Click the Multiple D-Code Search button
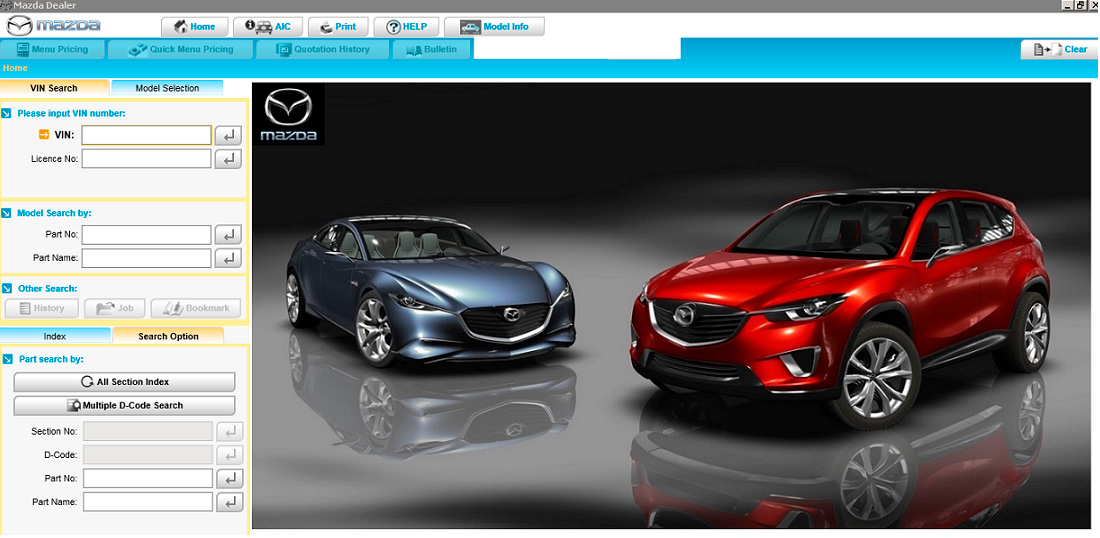This screenshot has width=1100, height=538. pos(124,405)
